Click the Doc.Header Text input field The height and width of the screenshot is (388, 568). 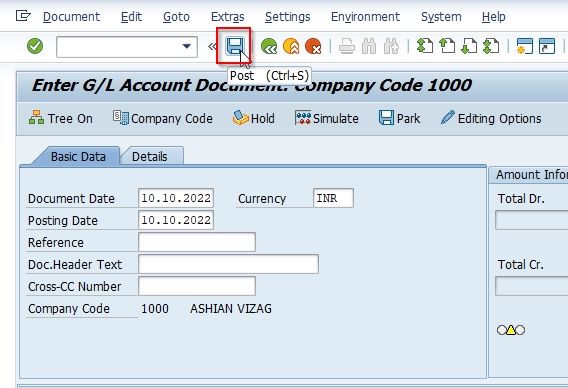(x=228, y=264)
